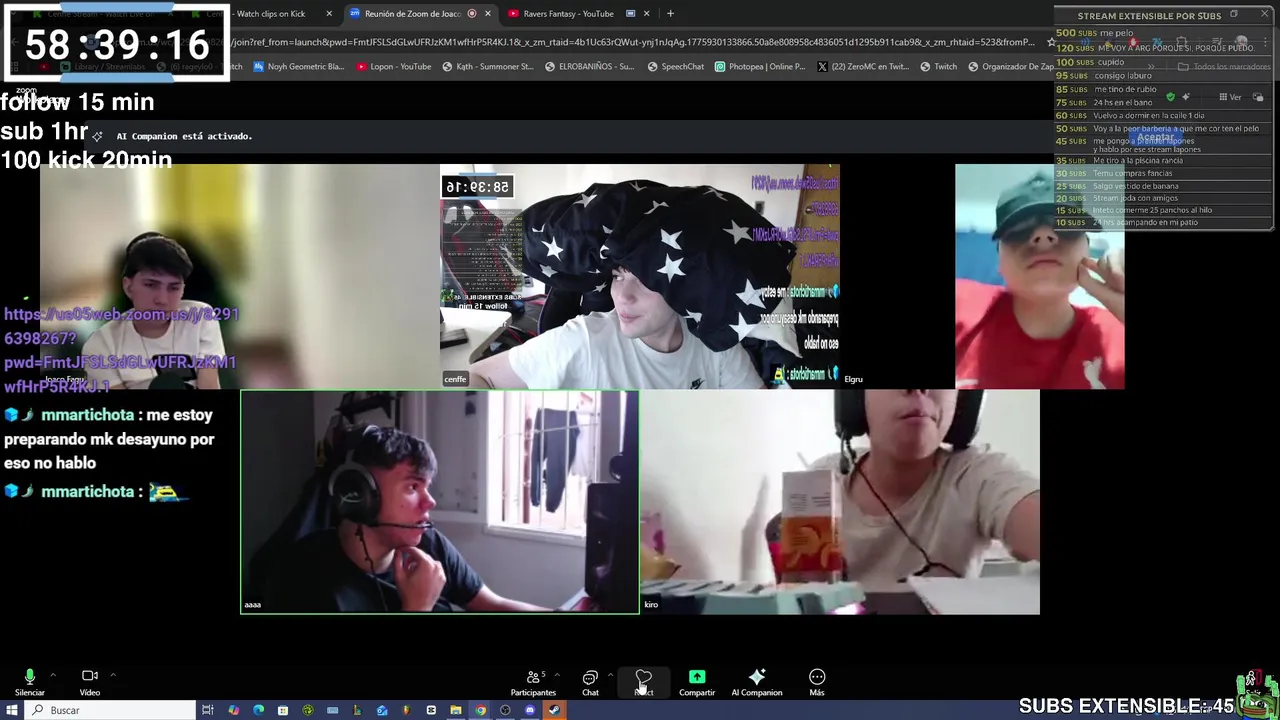Open the AI Companion sparkle icon
Screen dimensions: 1280x720
pos(757,677)
